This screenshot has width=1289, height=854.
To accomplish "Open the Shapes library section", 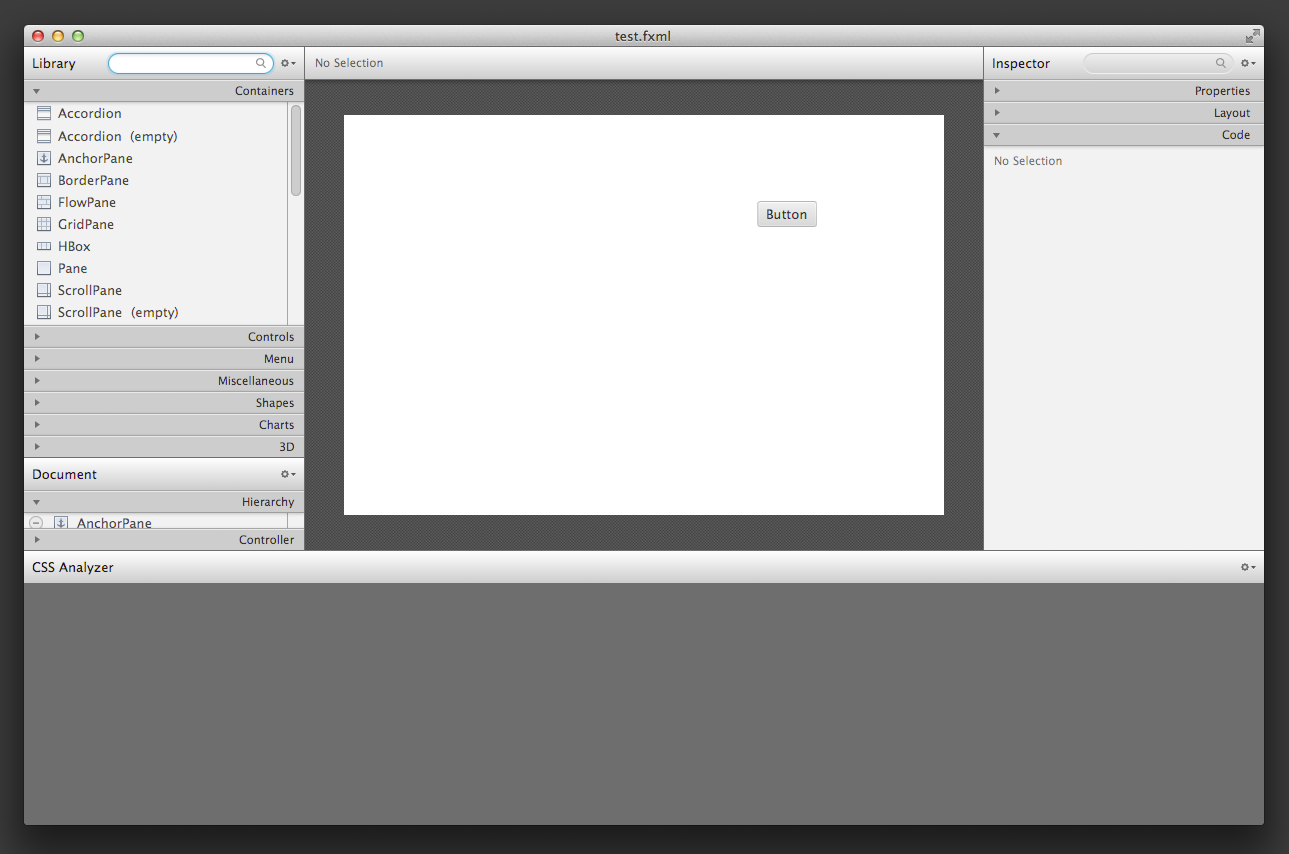I will tap(164, 403).
